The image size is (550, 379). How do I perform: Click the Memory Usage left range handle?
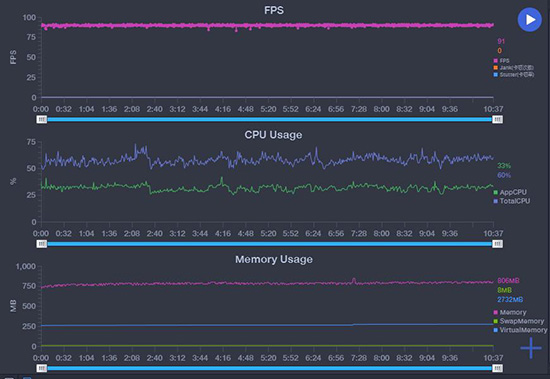pos(42,368)
